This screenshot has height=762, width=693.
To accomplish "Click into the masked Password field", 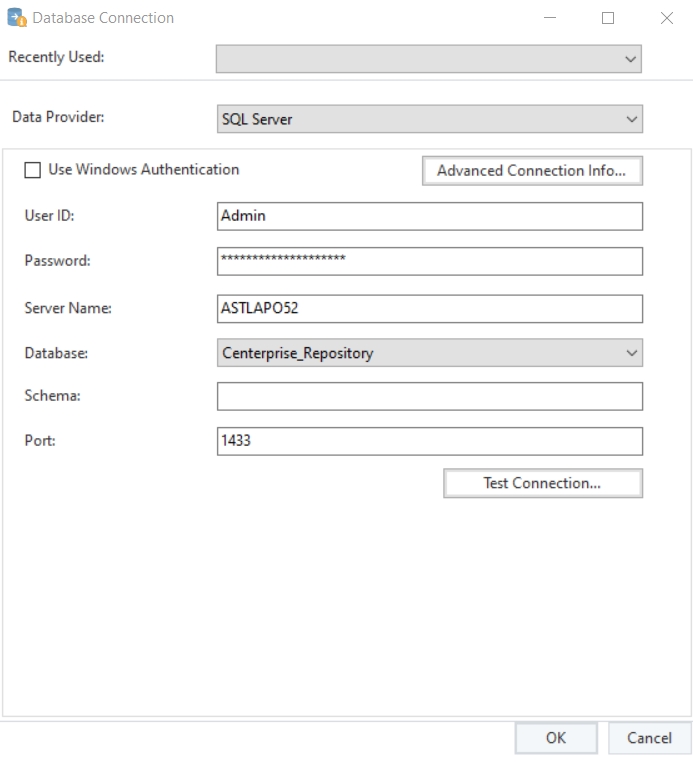I will click(x=429, y=260).
